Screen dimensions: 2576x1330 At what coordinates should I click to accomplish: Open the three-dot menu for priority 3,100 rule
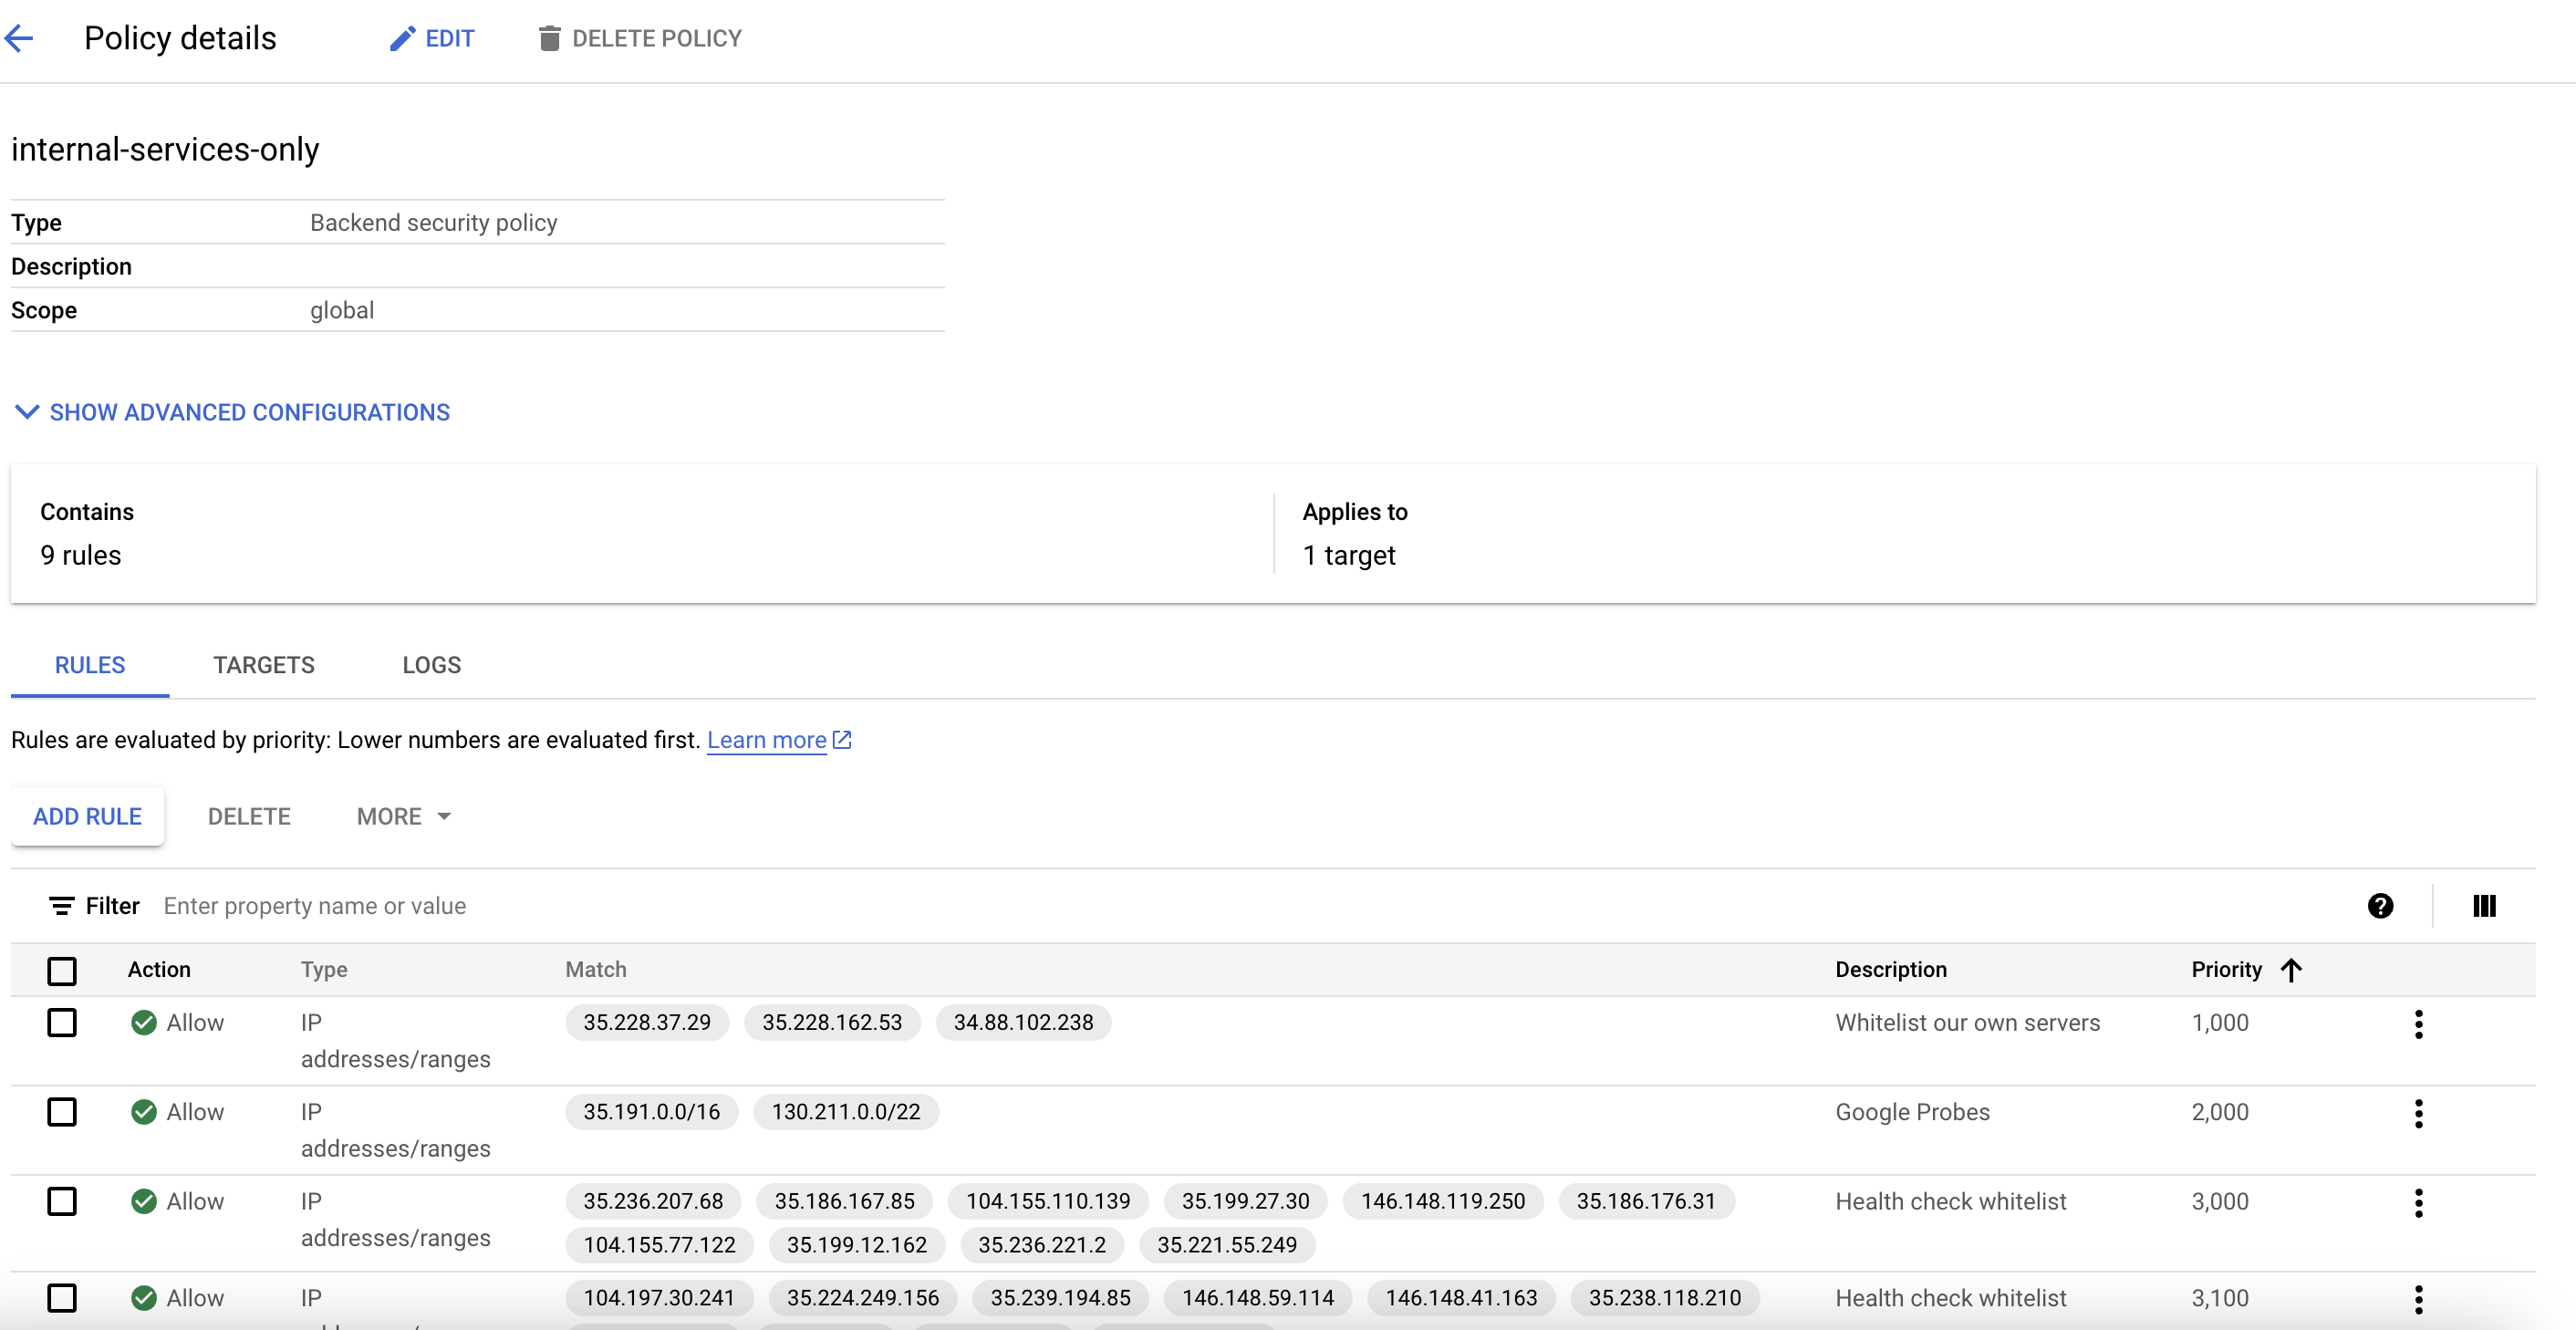tap(2418, 1299)
